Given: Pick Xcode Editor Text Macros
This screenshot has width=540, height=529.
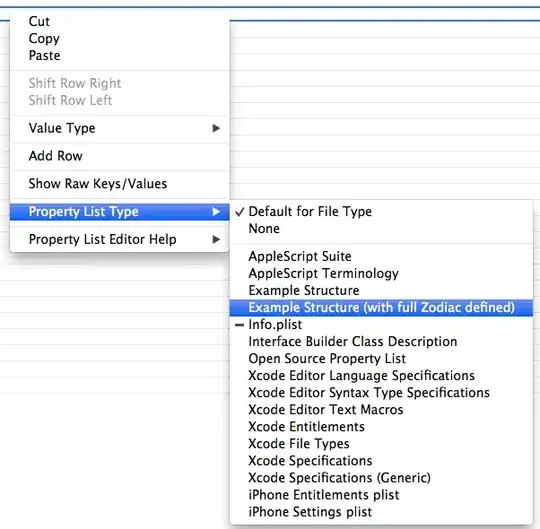Looking at the screenshot, I should (381, 410).
